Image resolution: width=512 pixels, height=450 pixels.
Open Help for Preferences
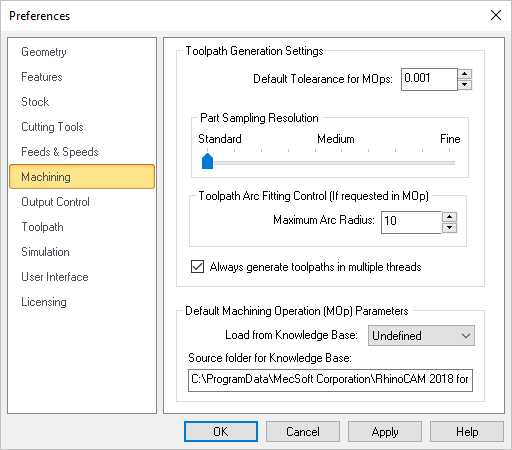coord(467,432)
